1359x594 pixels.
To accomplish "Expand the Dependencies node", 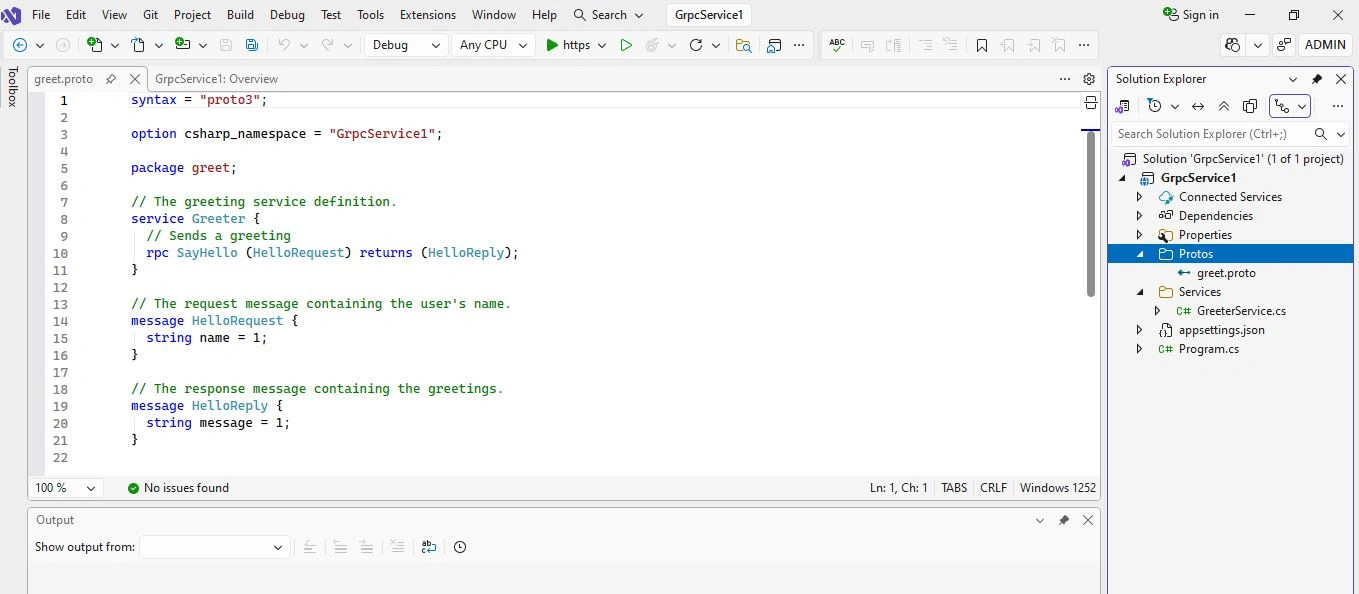I will [x=1140, y=216].
